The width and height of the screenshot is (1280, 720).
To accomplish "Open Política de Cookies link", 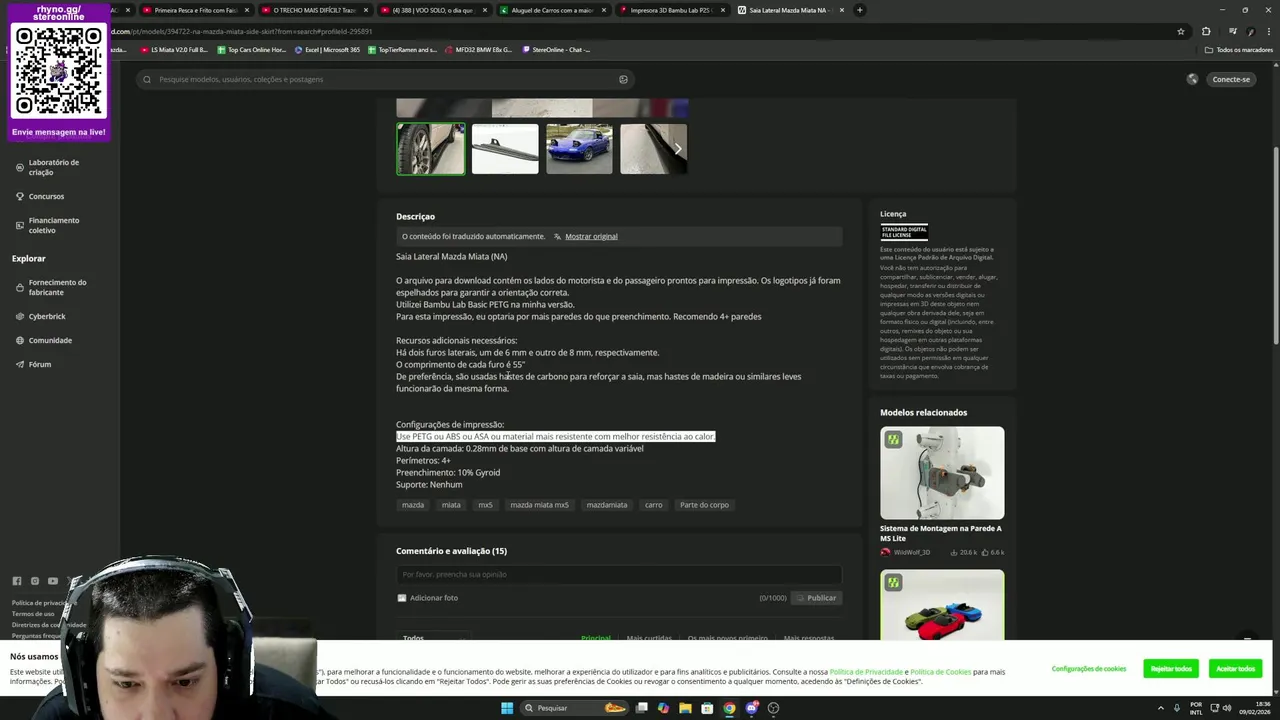I will point(940,672).
